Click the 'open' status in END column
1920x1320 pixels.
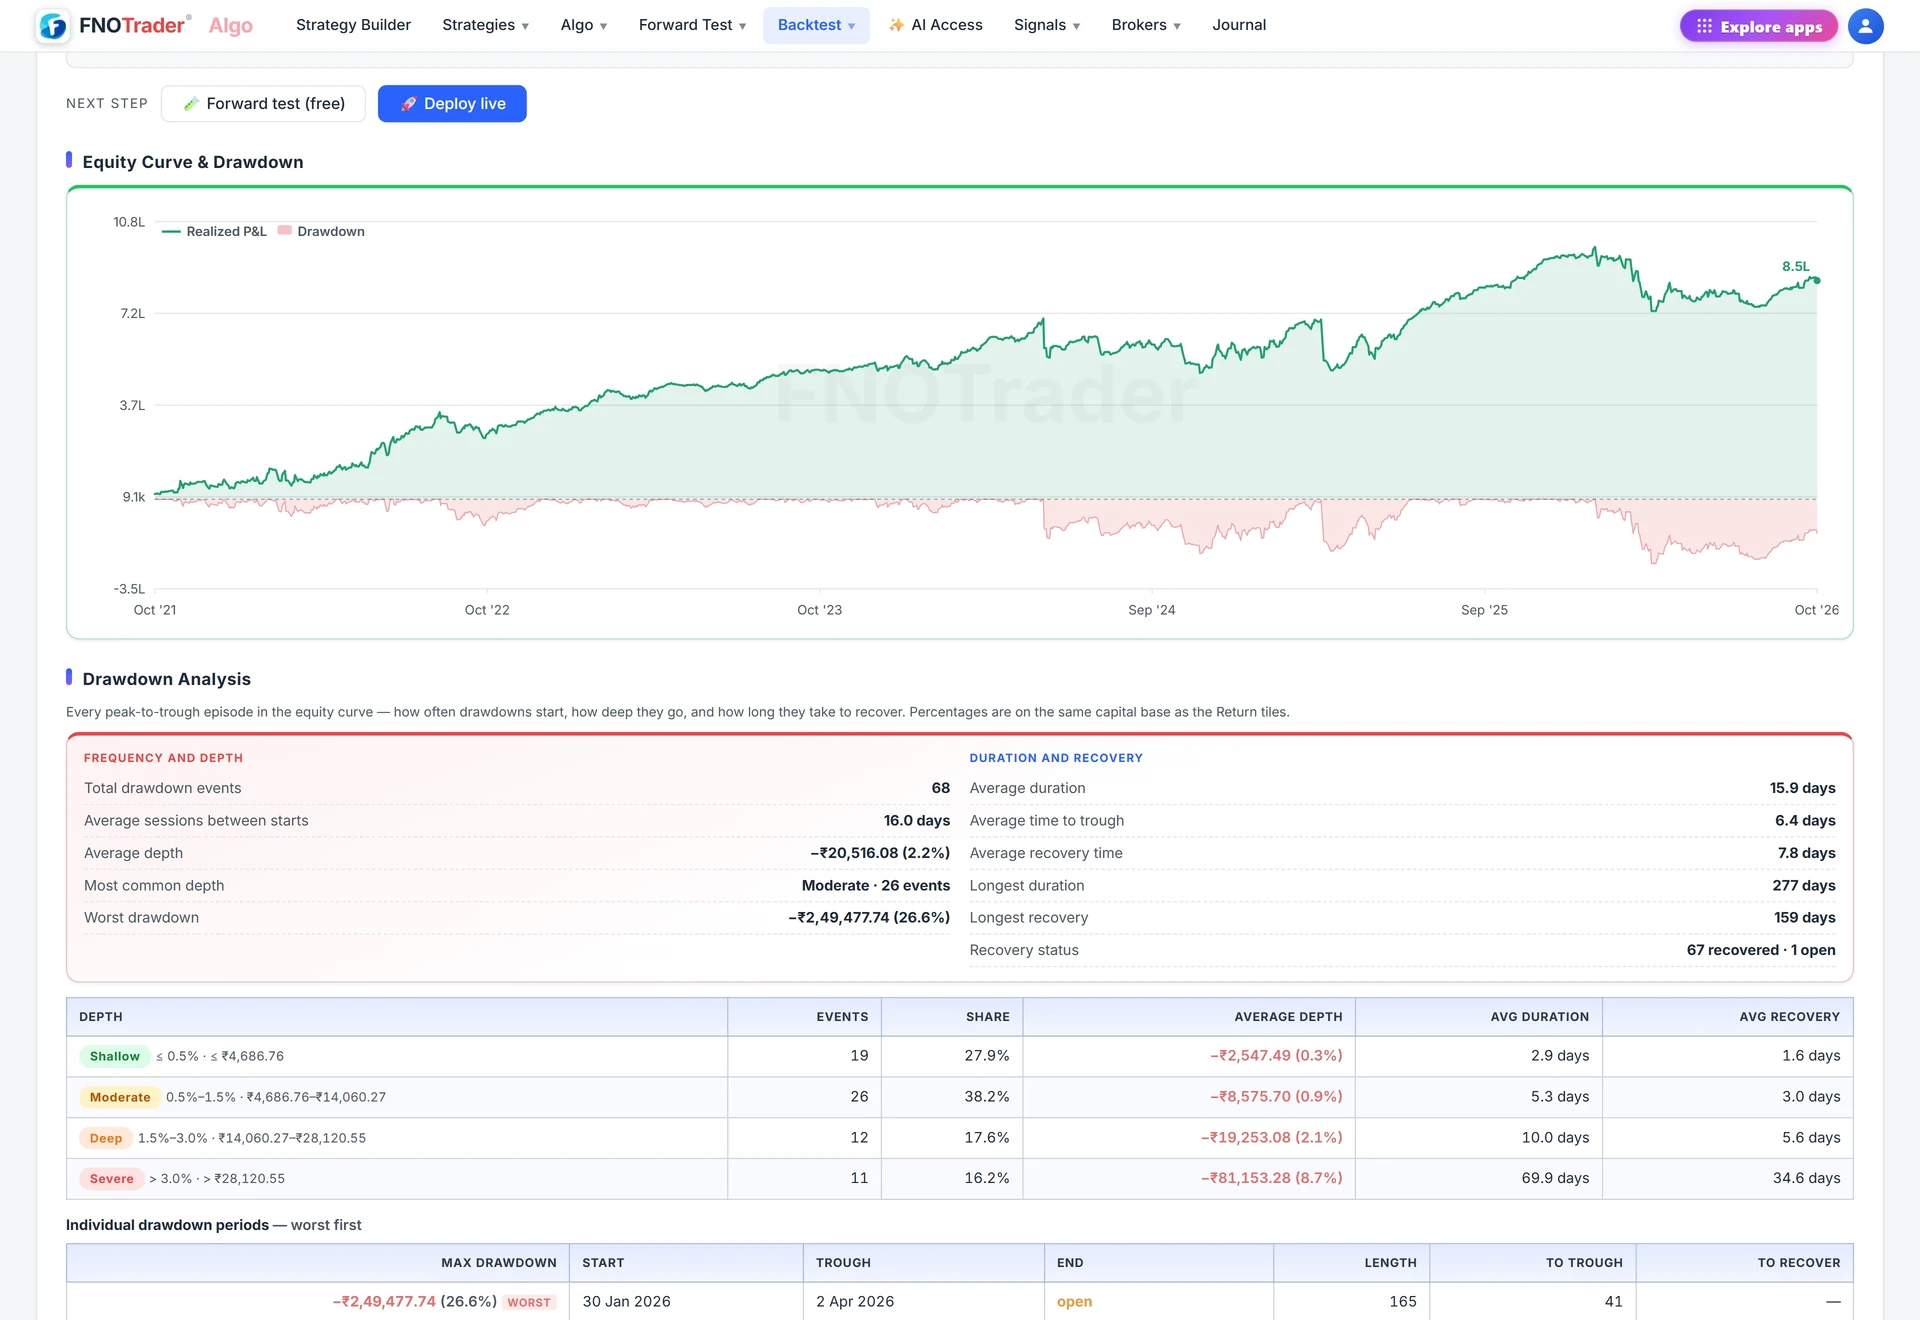tap(1074, 1302)
